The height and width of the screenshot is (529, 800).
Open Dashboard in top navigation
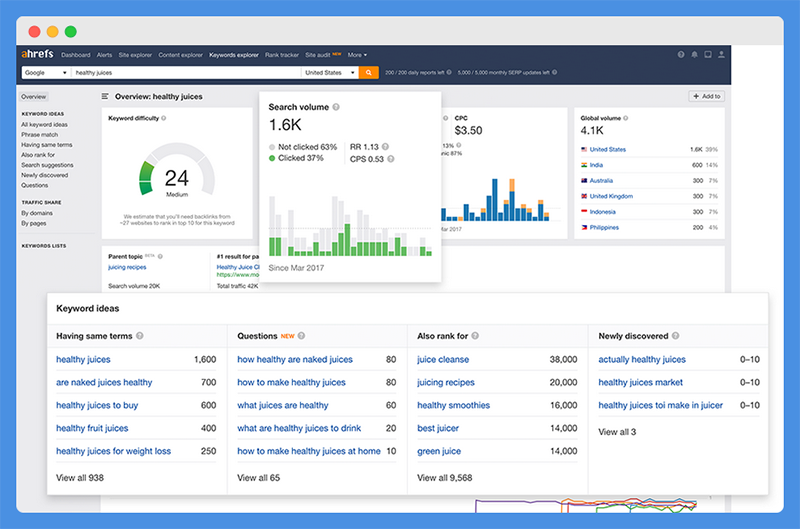pyautogui.click(x=76, y=55)
